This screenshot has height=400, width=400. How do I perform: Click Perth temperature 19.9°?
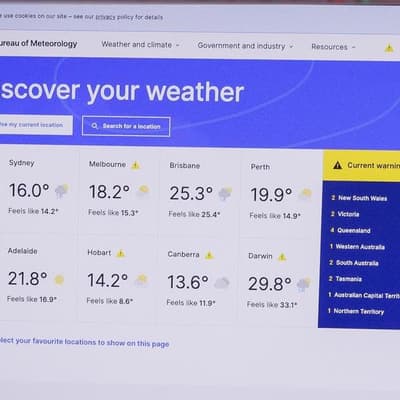[x=271, y=195]
